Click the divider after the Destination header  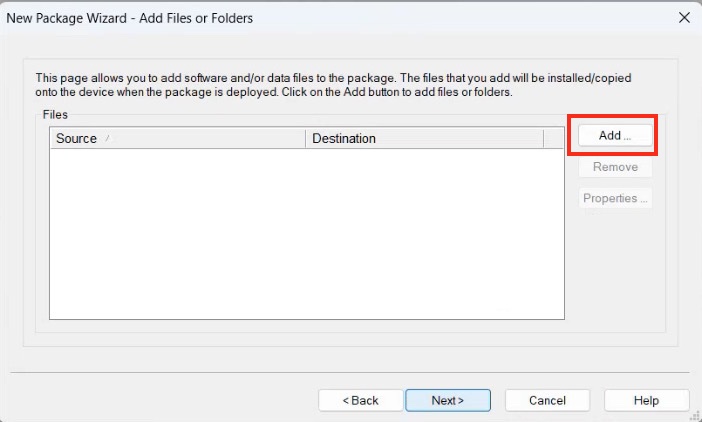(x=543, y=139)
